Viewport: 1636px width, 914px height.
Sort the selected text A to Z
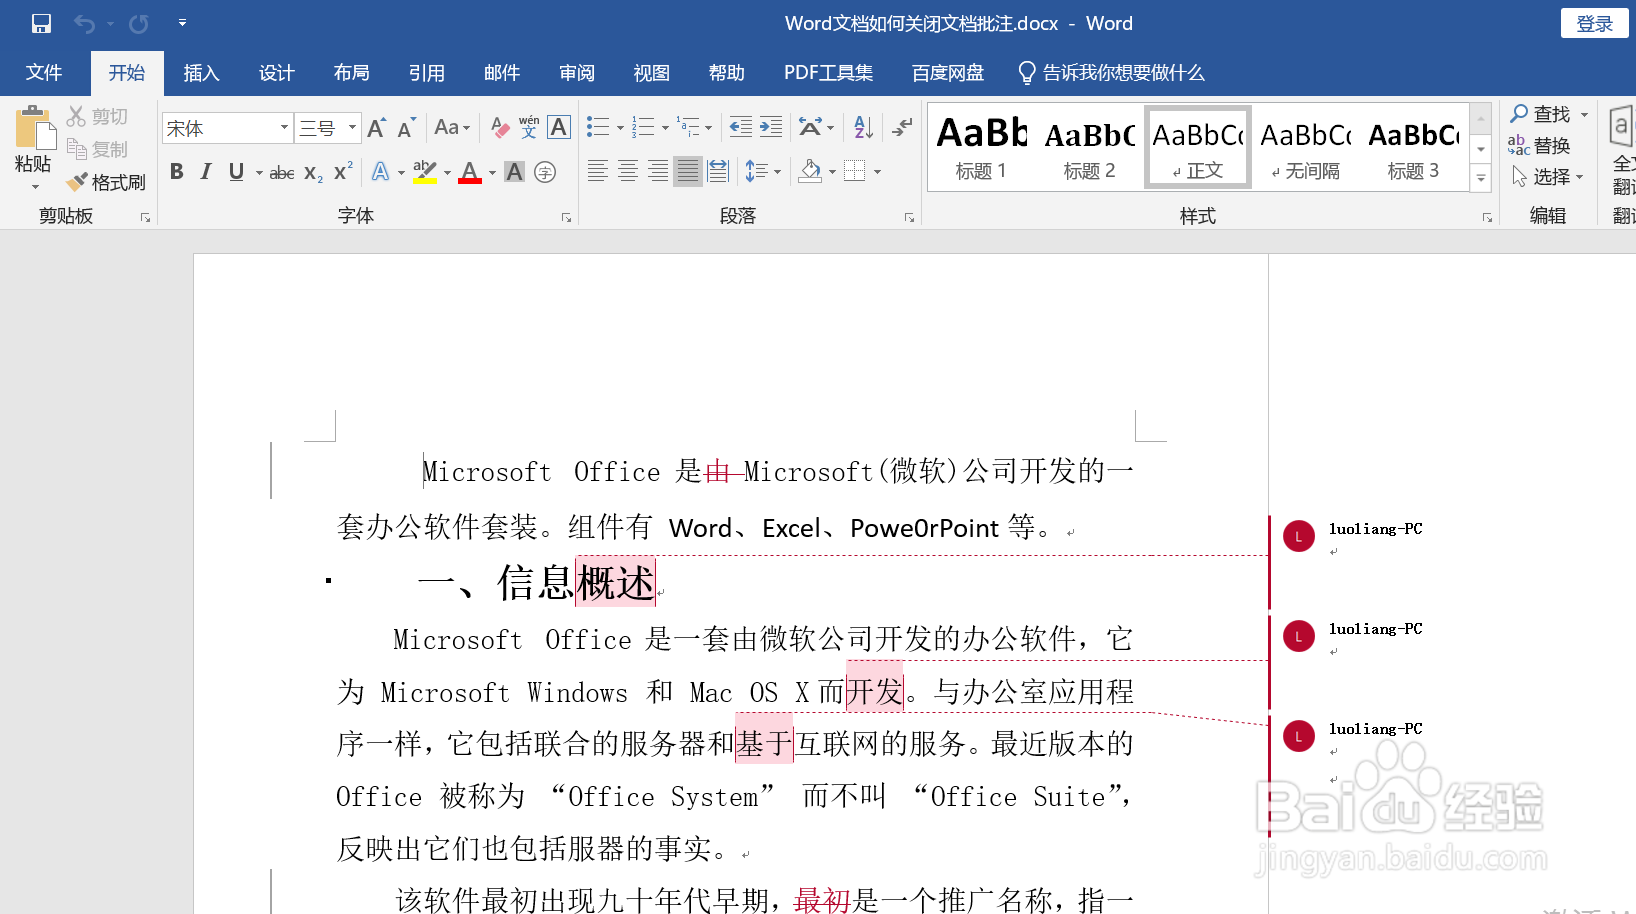(864, 127)
